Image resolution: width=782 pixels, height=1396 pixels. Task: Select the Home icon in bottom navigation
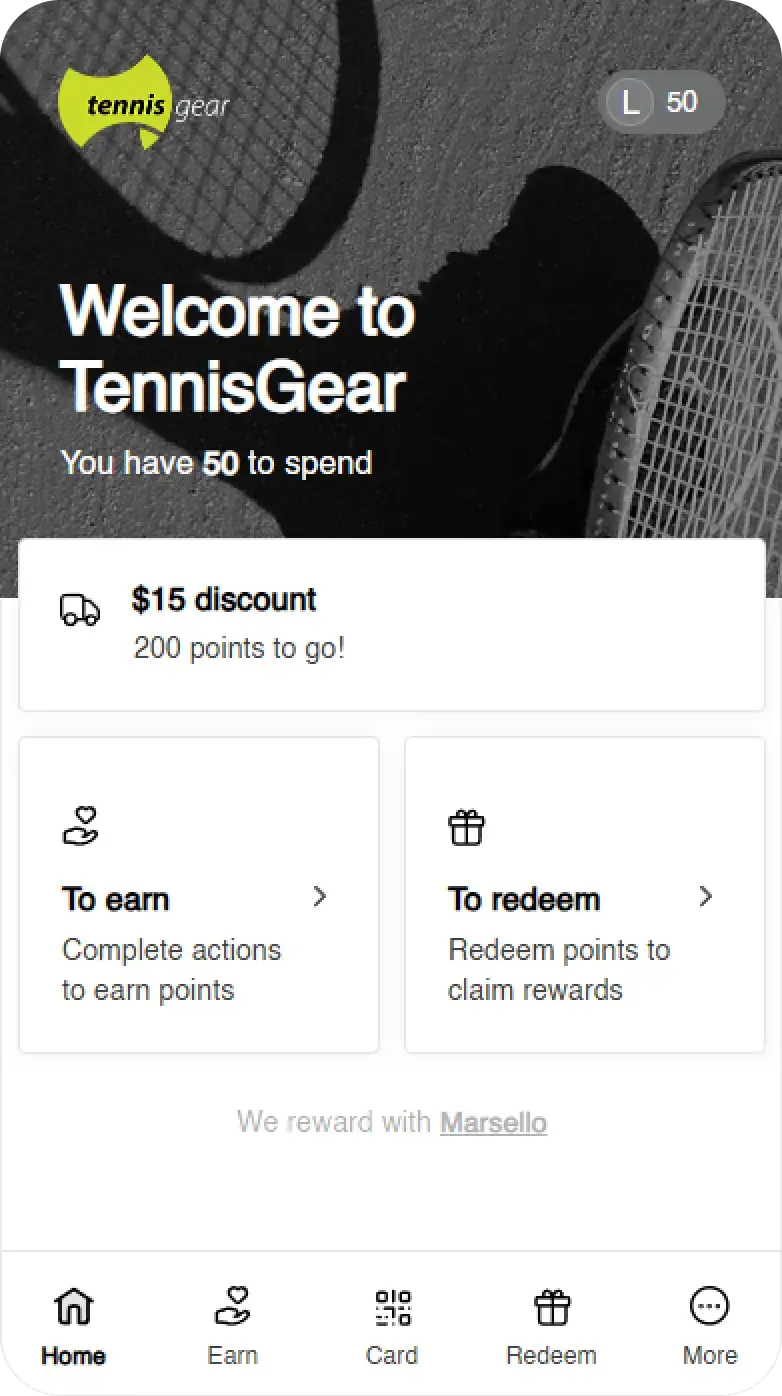[72, 1306]
